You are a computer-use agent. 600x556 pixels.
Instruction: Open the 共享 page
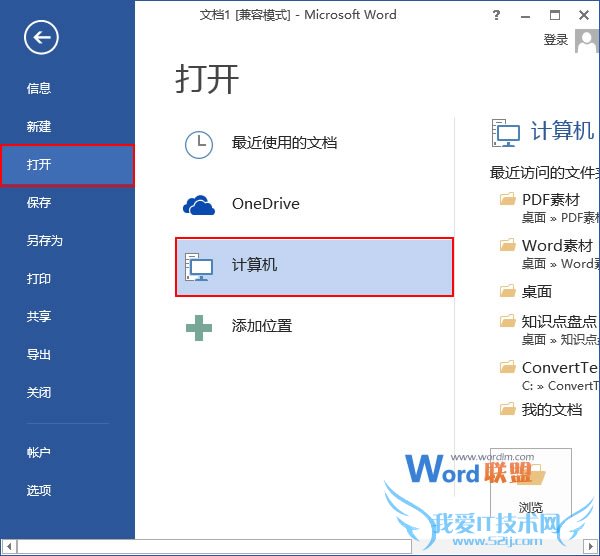coord(39,316)
